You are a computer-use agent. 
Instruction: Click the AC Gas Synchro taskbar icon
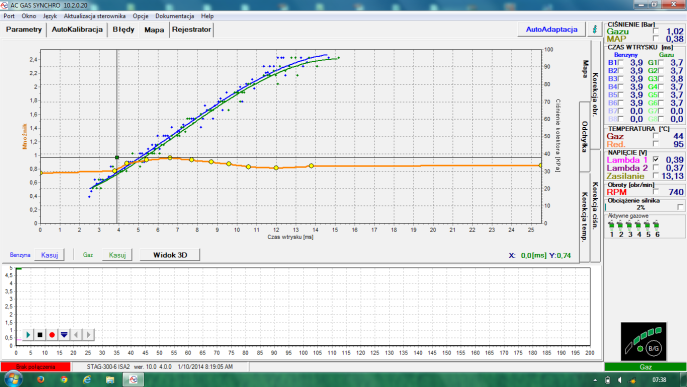pos(133,380)
